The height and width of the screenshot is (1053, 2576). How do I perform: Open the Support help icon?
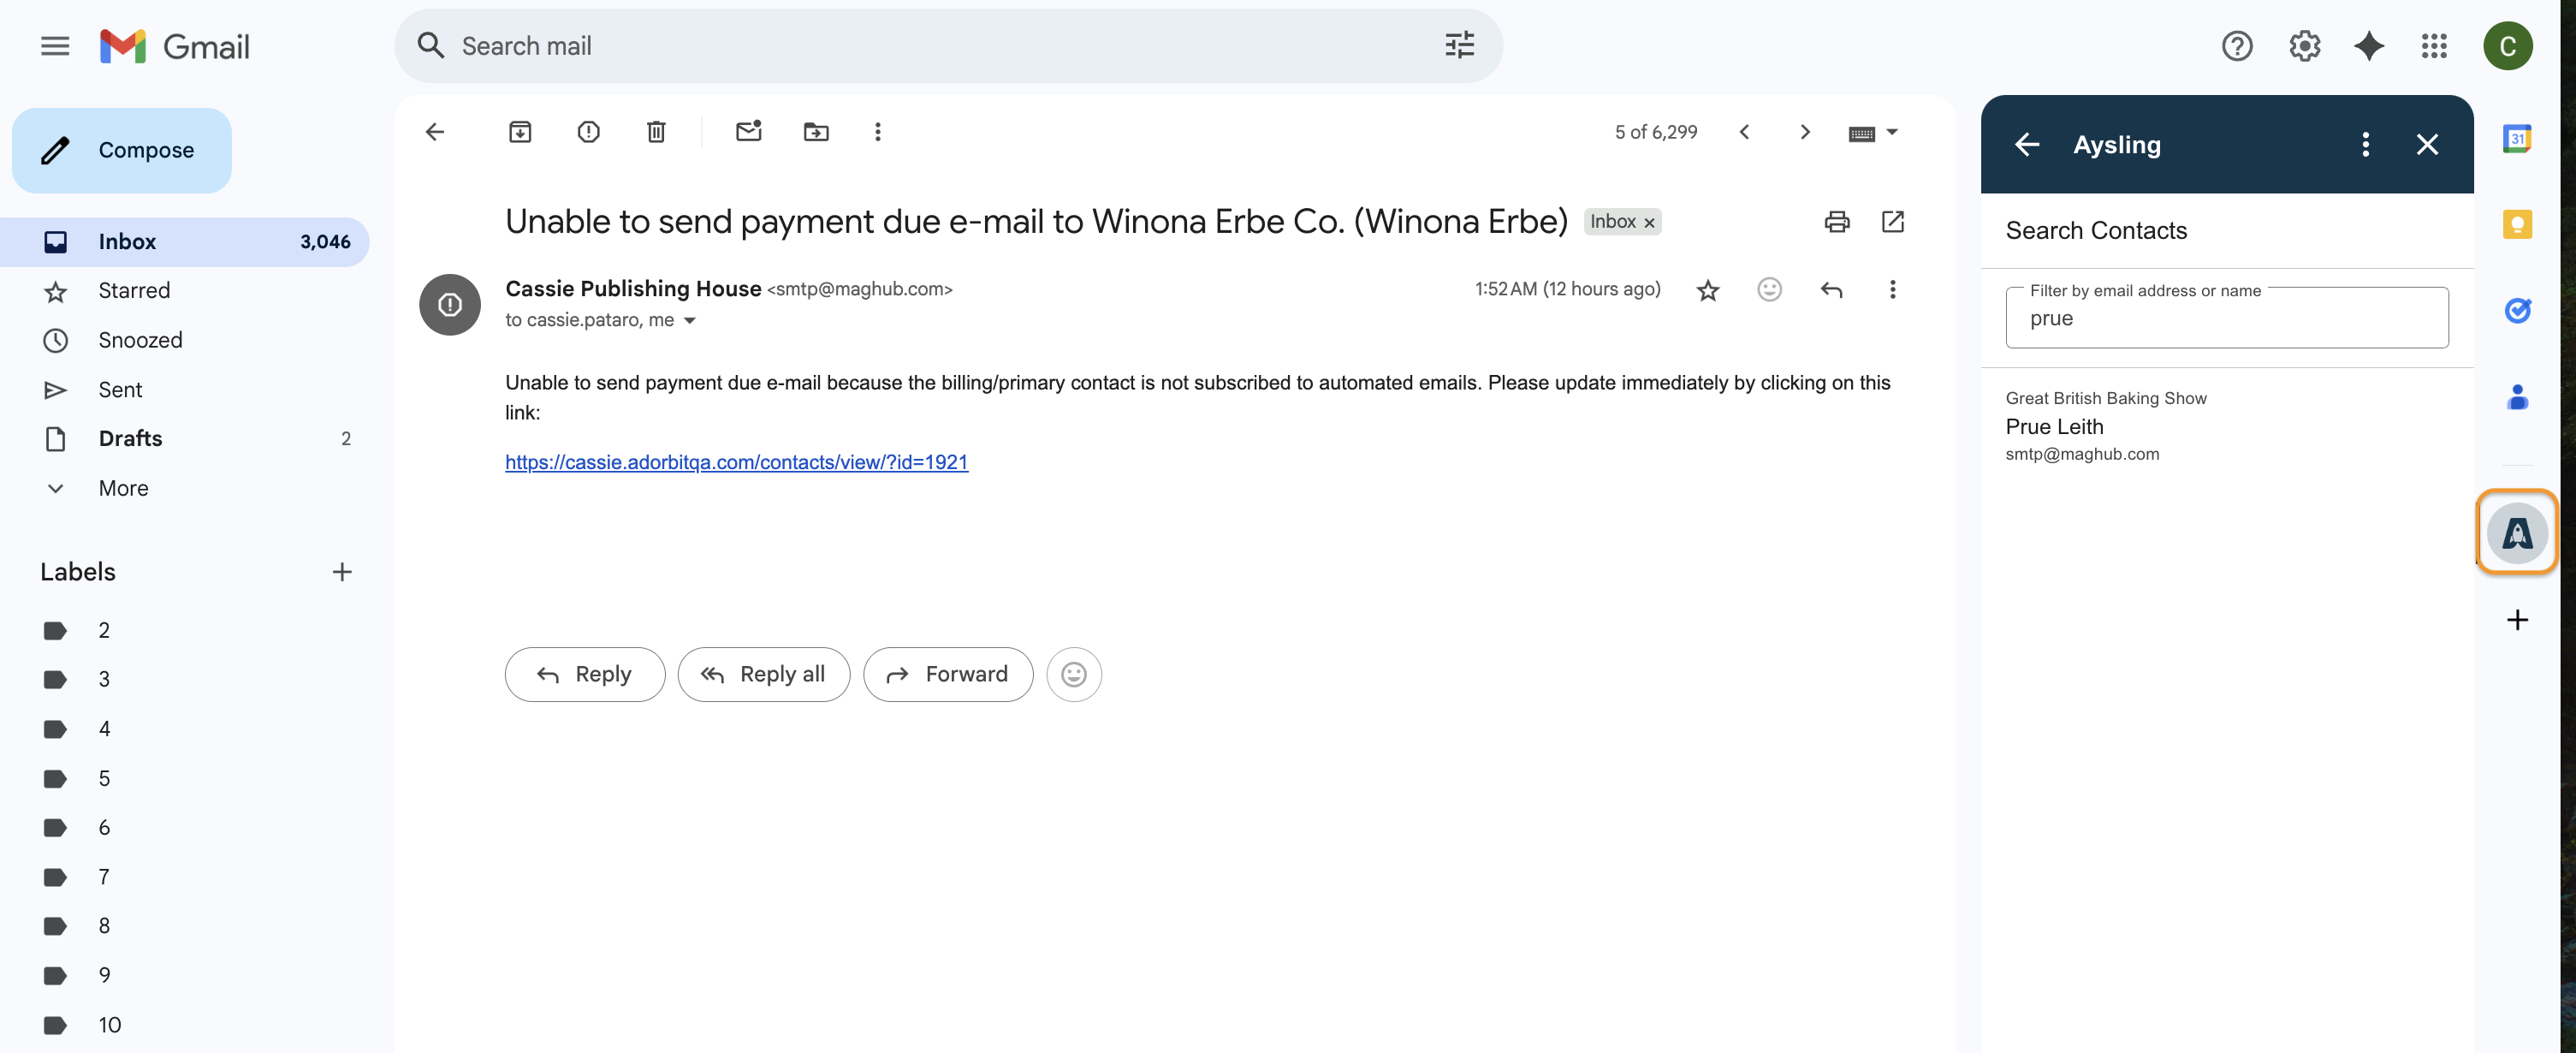coord(2236,46)
